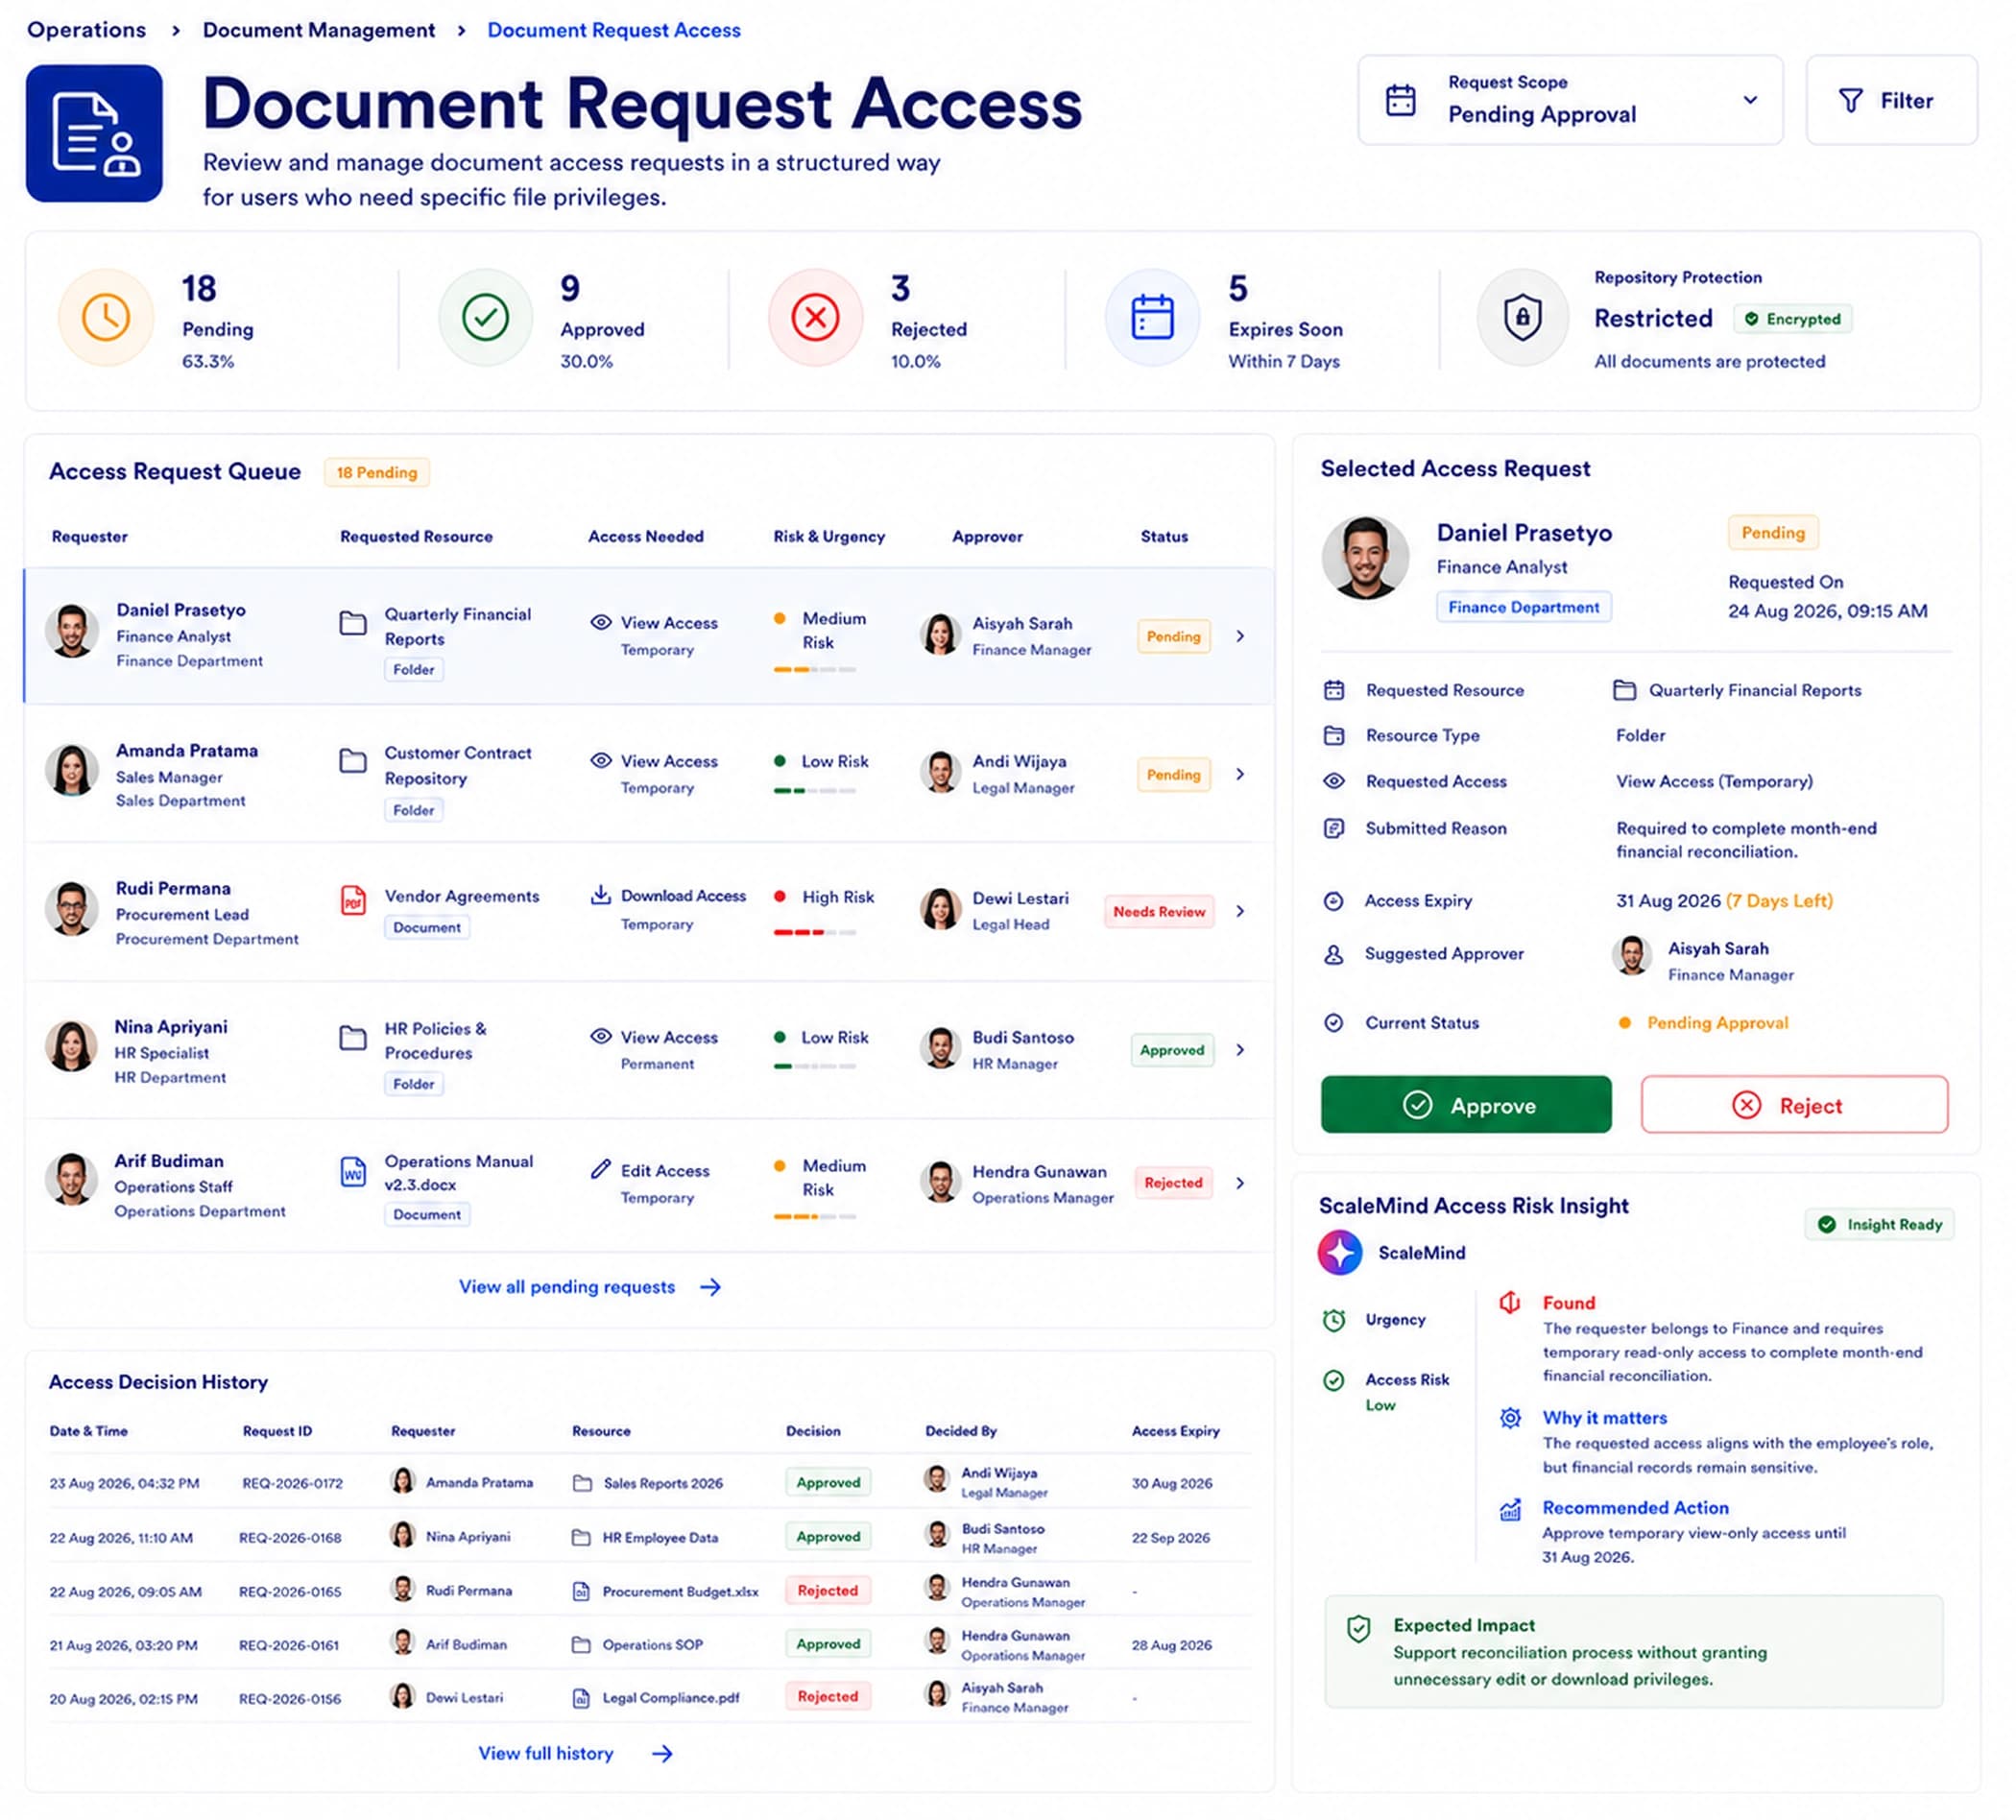
Task: Click Daniel Prasetyo's large profile photo
Action: [x=1365, y=558]
